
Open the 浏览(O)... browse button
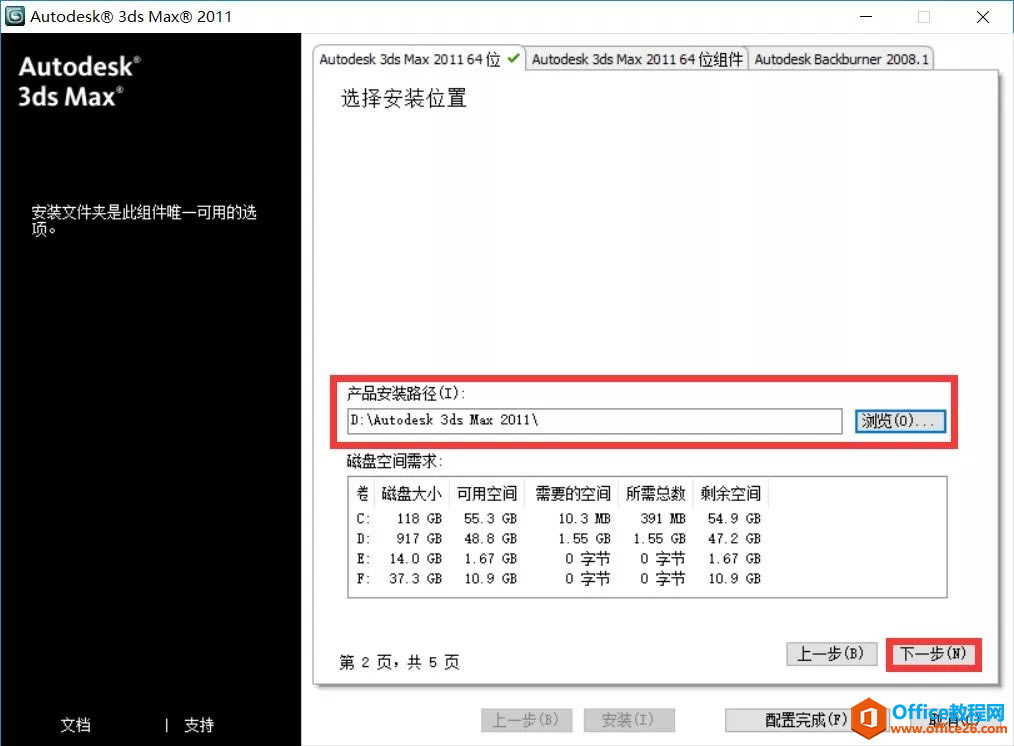click(900, 421)
